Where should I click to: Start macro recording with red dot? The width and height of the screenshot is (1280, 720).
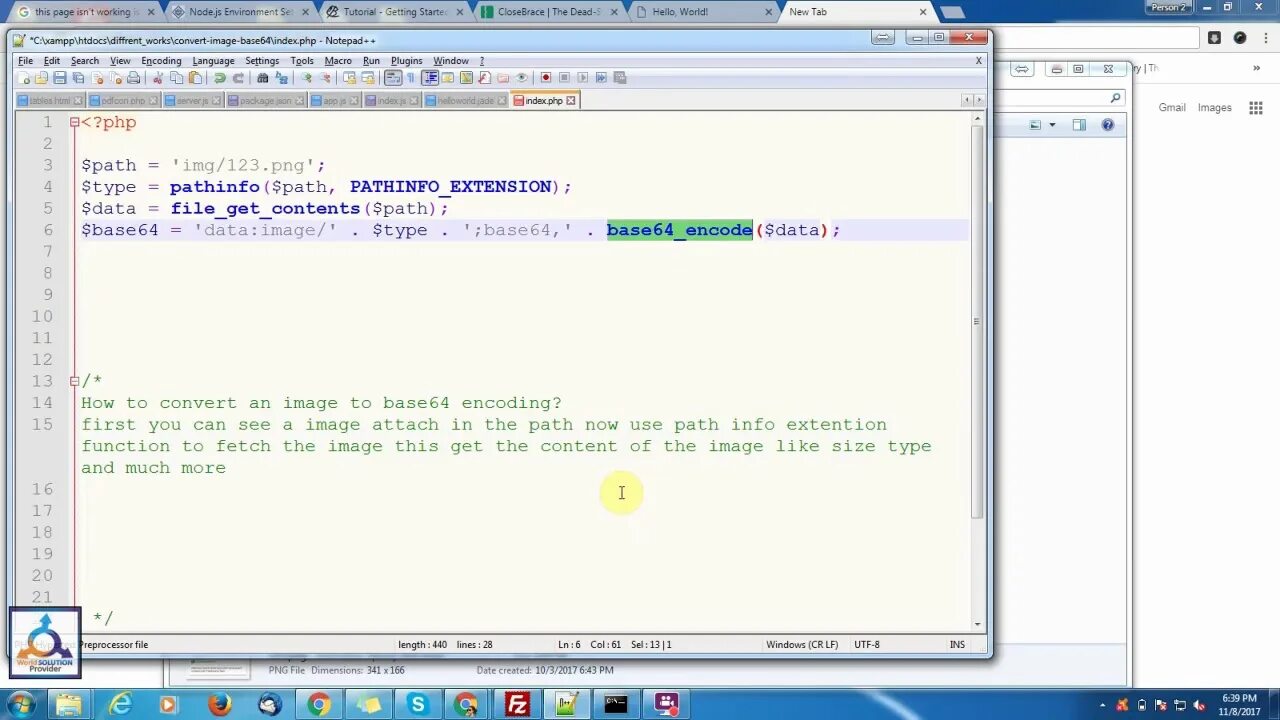(545, 78)
